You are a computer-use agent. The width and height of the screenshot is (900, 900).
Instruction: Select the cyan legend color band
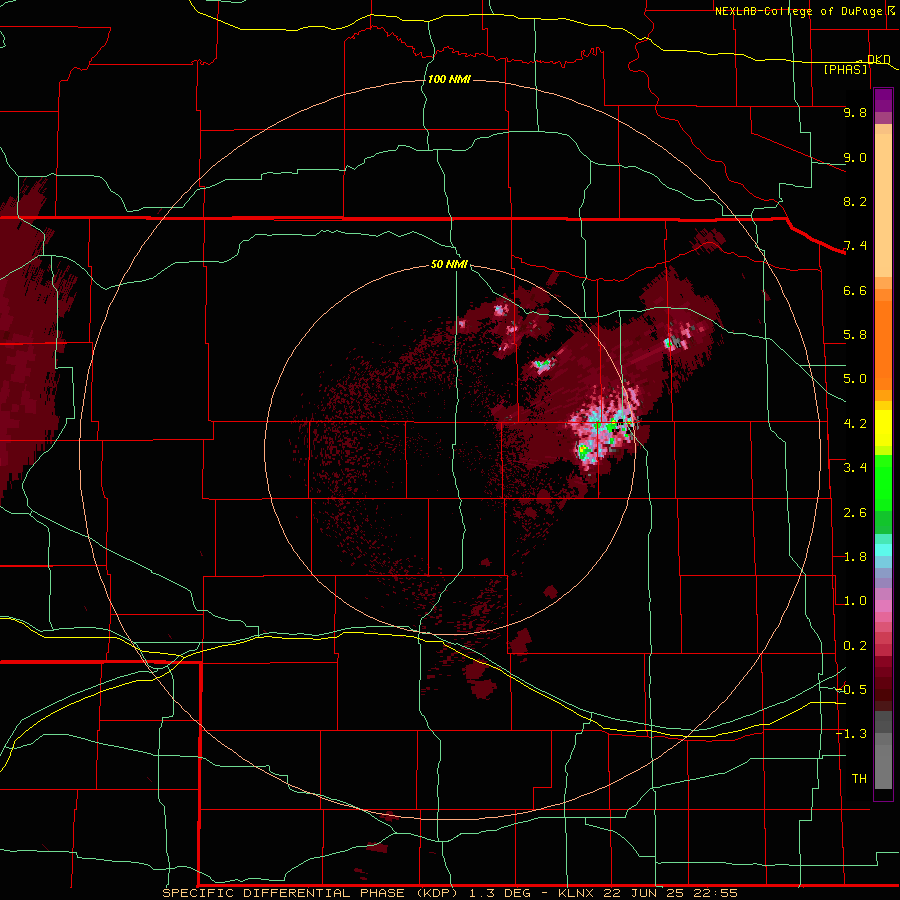coord(883,550)
